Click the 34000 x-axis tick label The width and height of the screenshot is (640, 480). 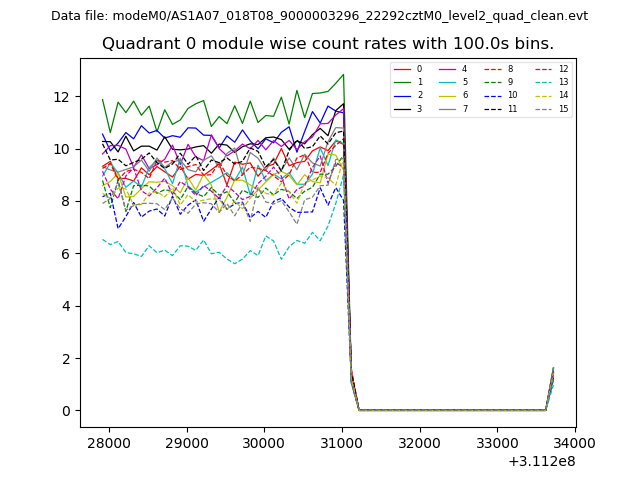tap(574, 442)
